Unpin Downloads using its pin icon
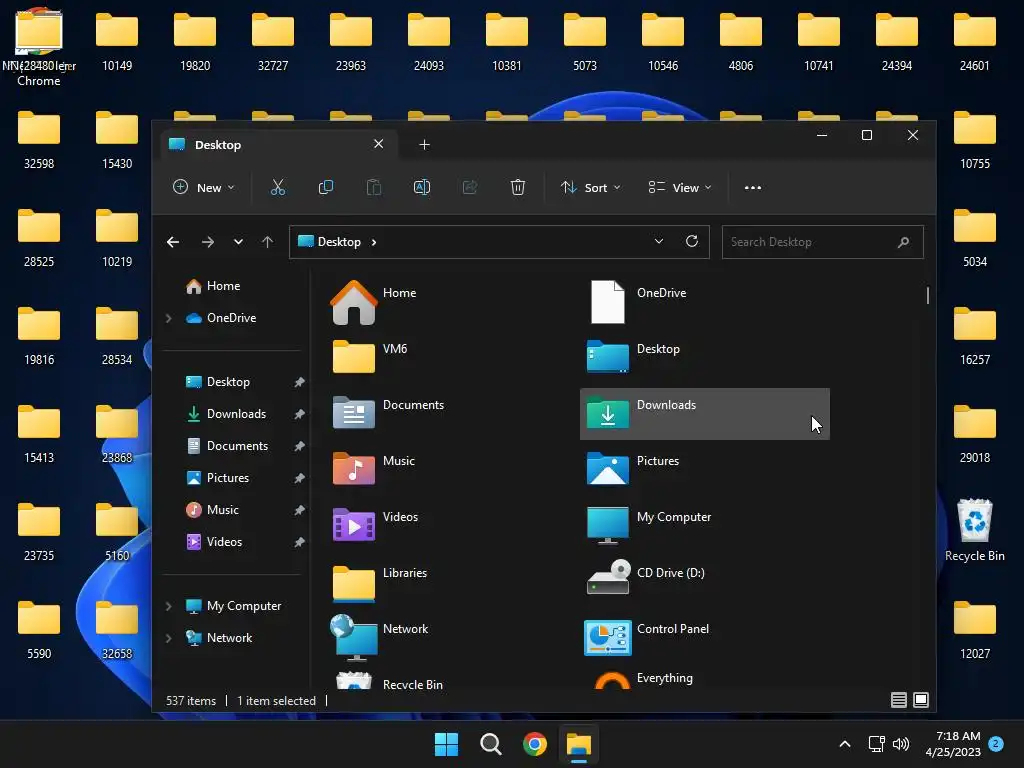1024x768 pixels. click(299, 414)
